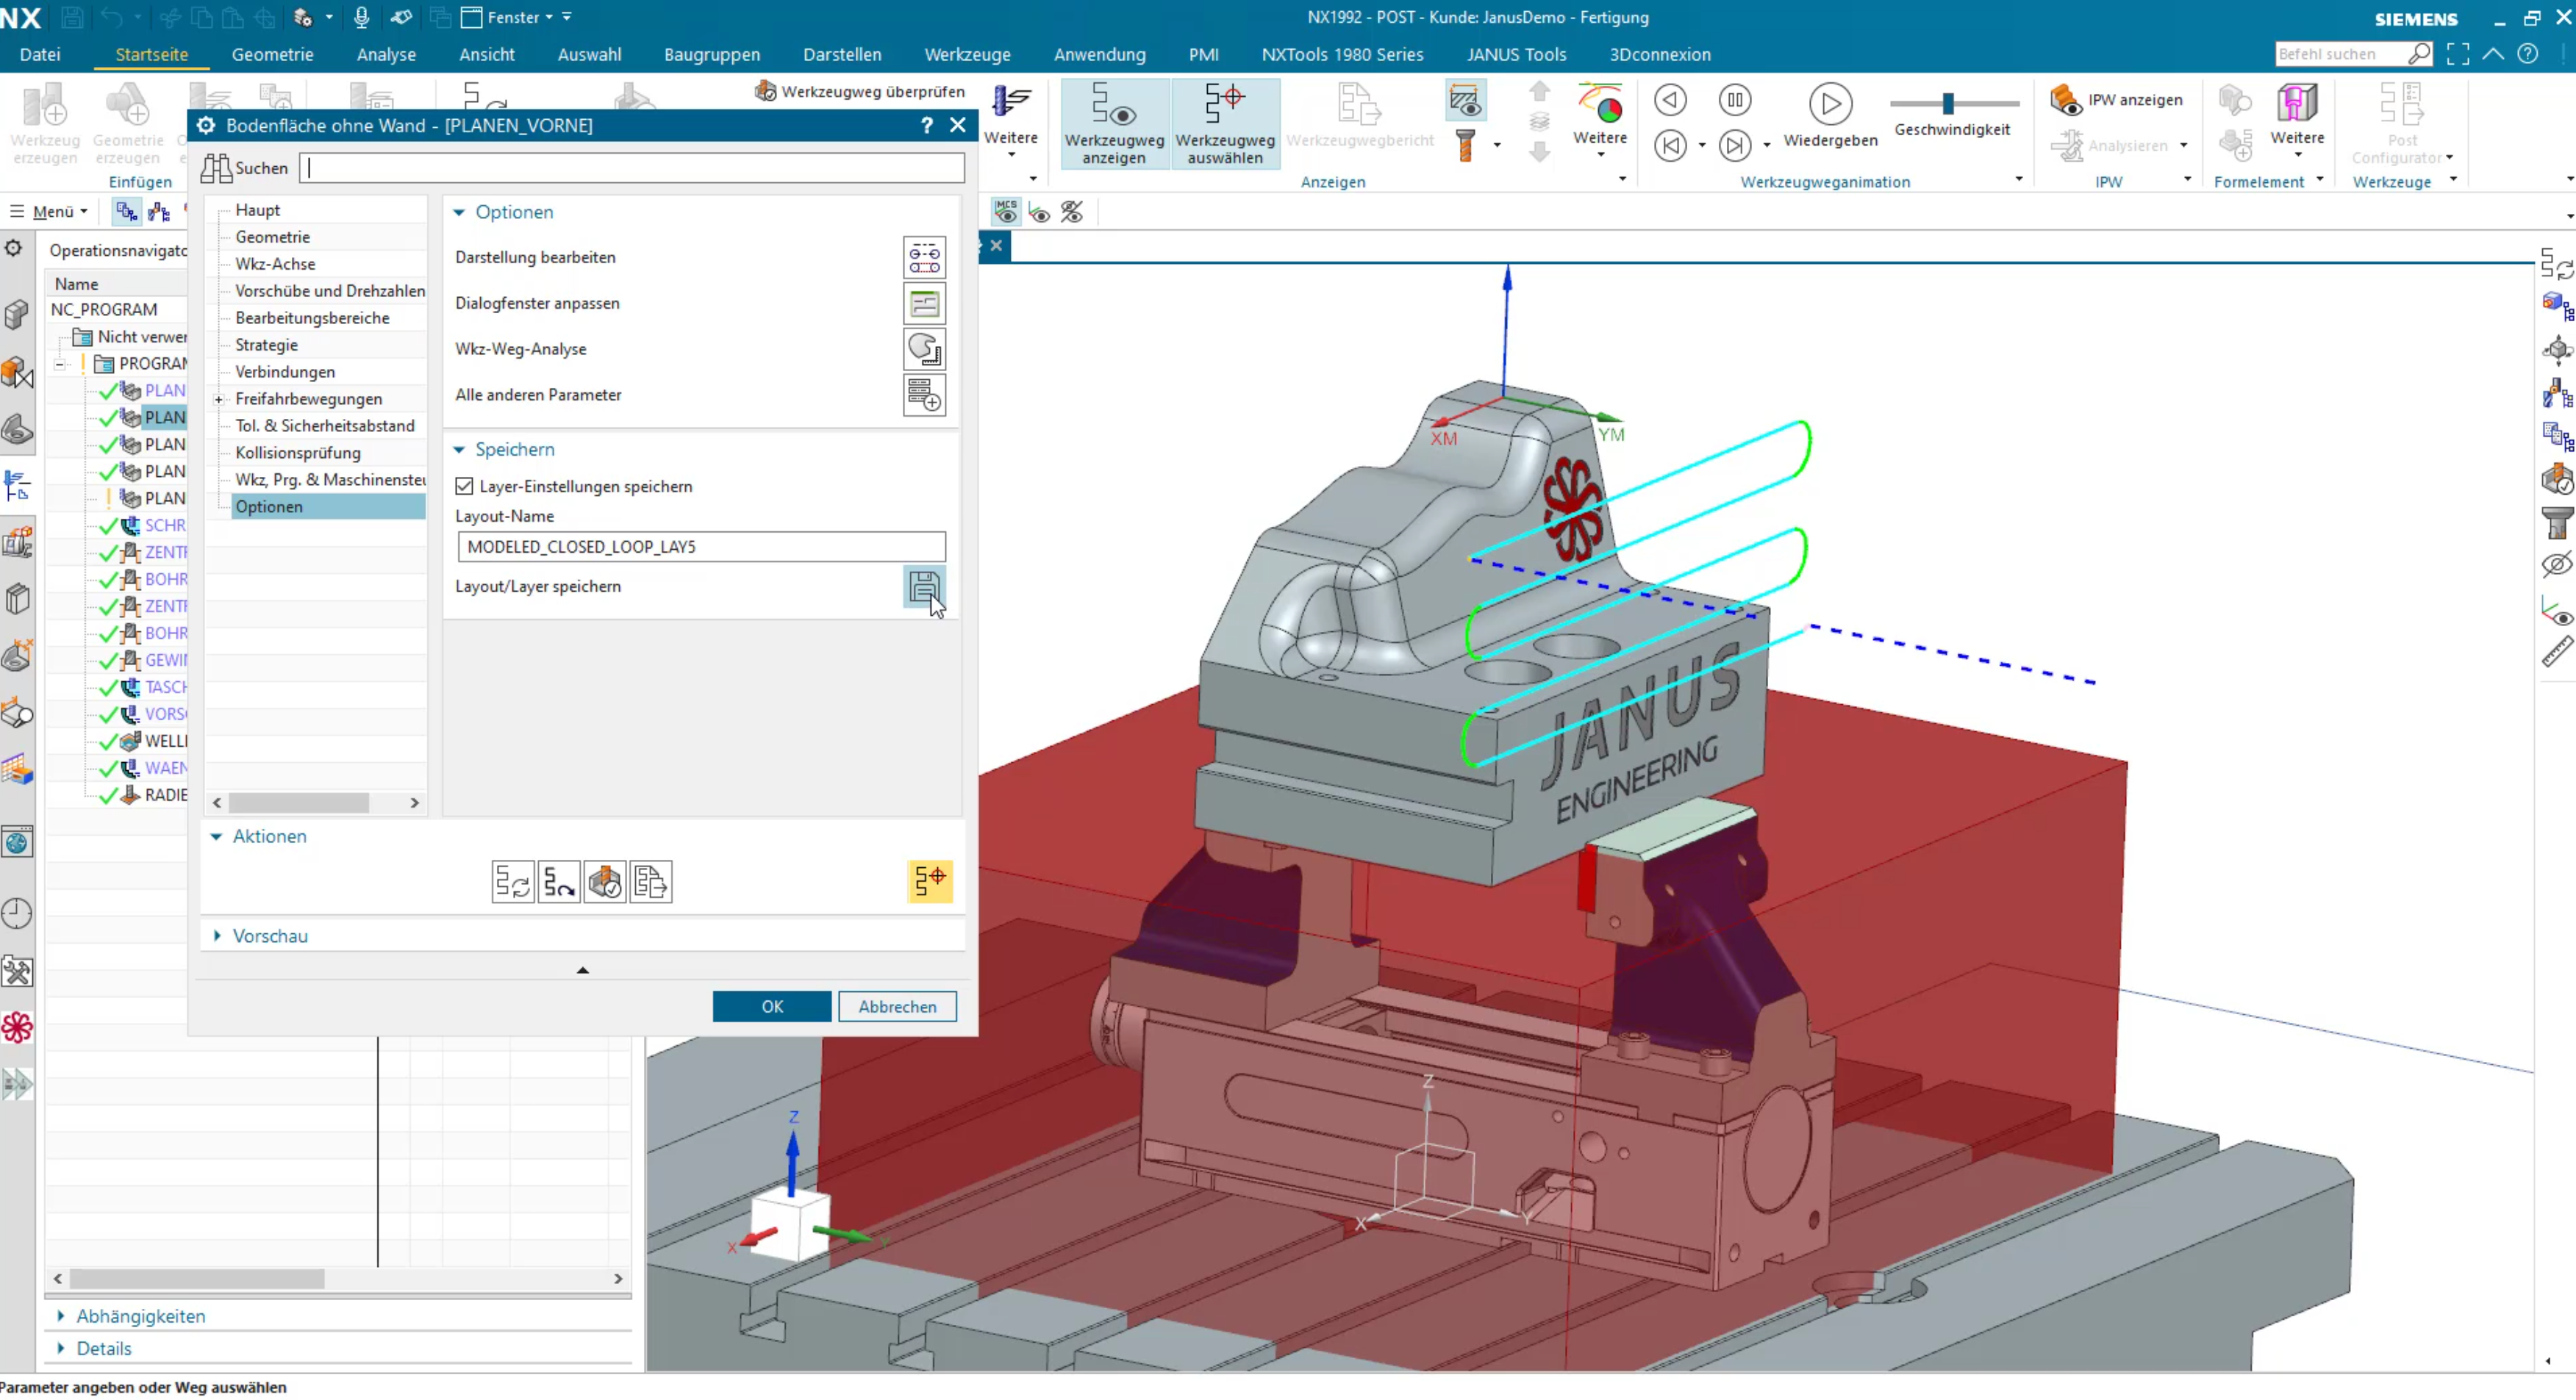Click the step backward playback button
The height and width of the screenshot is (1400, 2576).
[1670, 100]
